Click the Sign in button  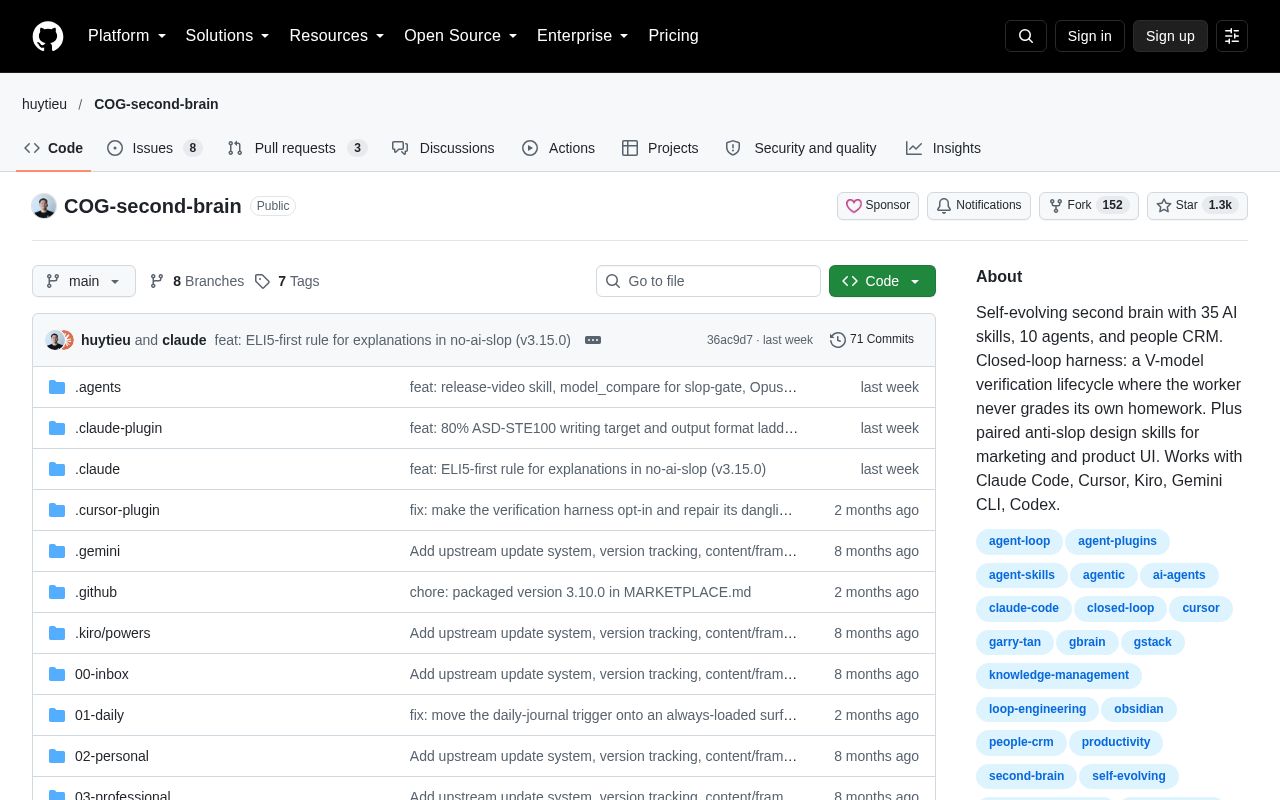coord(1090,36)
